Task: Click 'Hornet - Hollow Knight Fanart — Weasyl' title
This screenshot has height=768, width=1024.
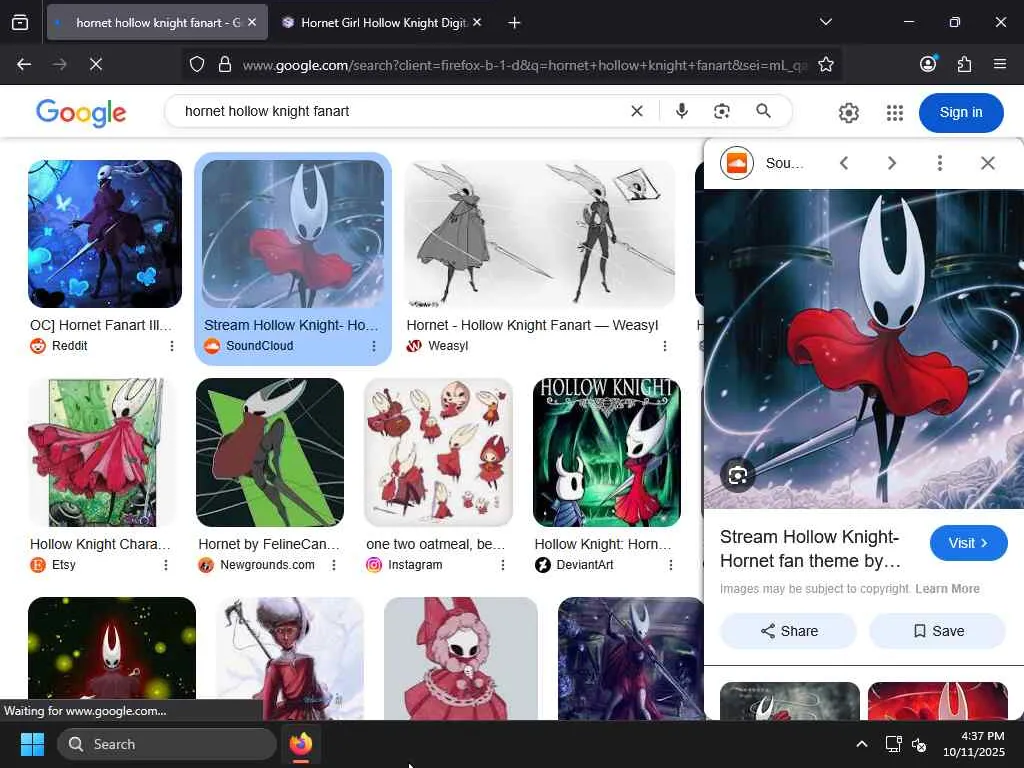Action: [x=532, y=325]
